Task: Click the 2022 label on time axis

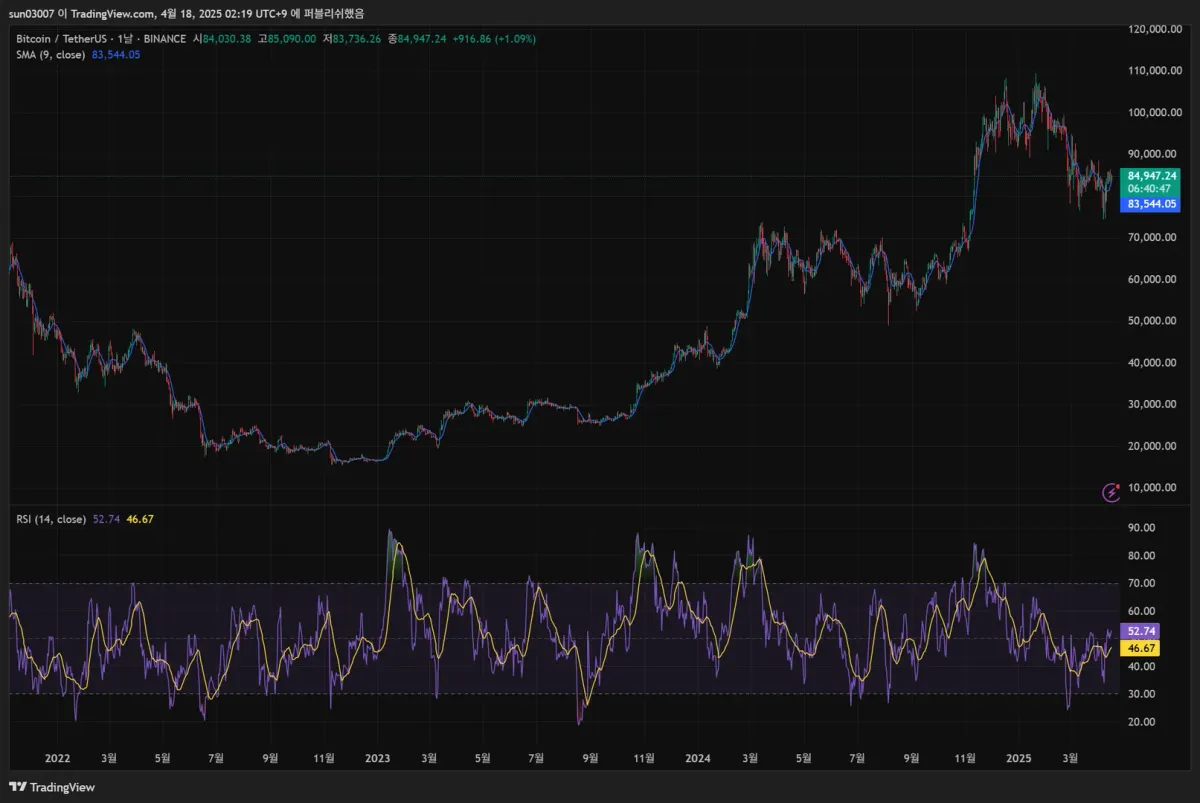Action: (x=58, y=759)
